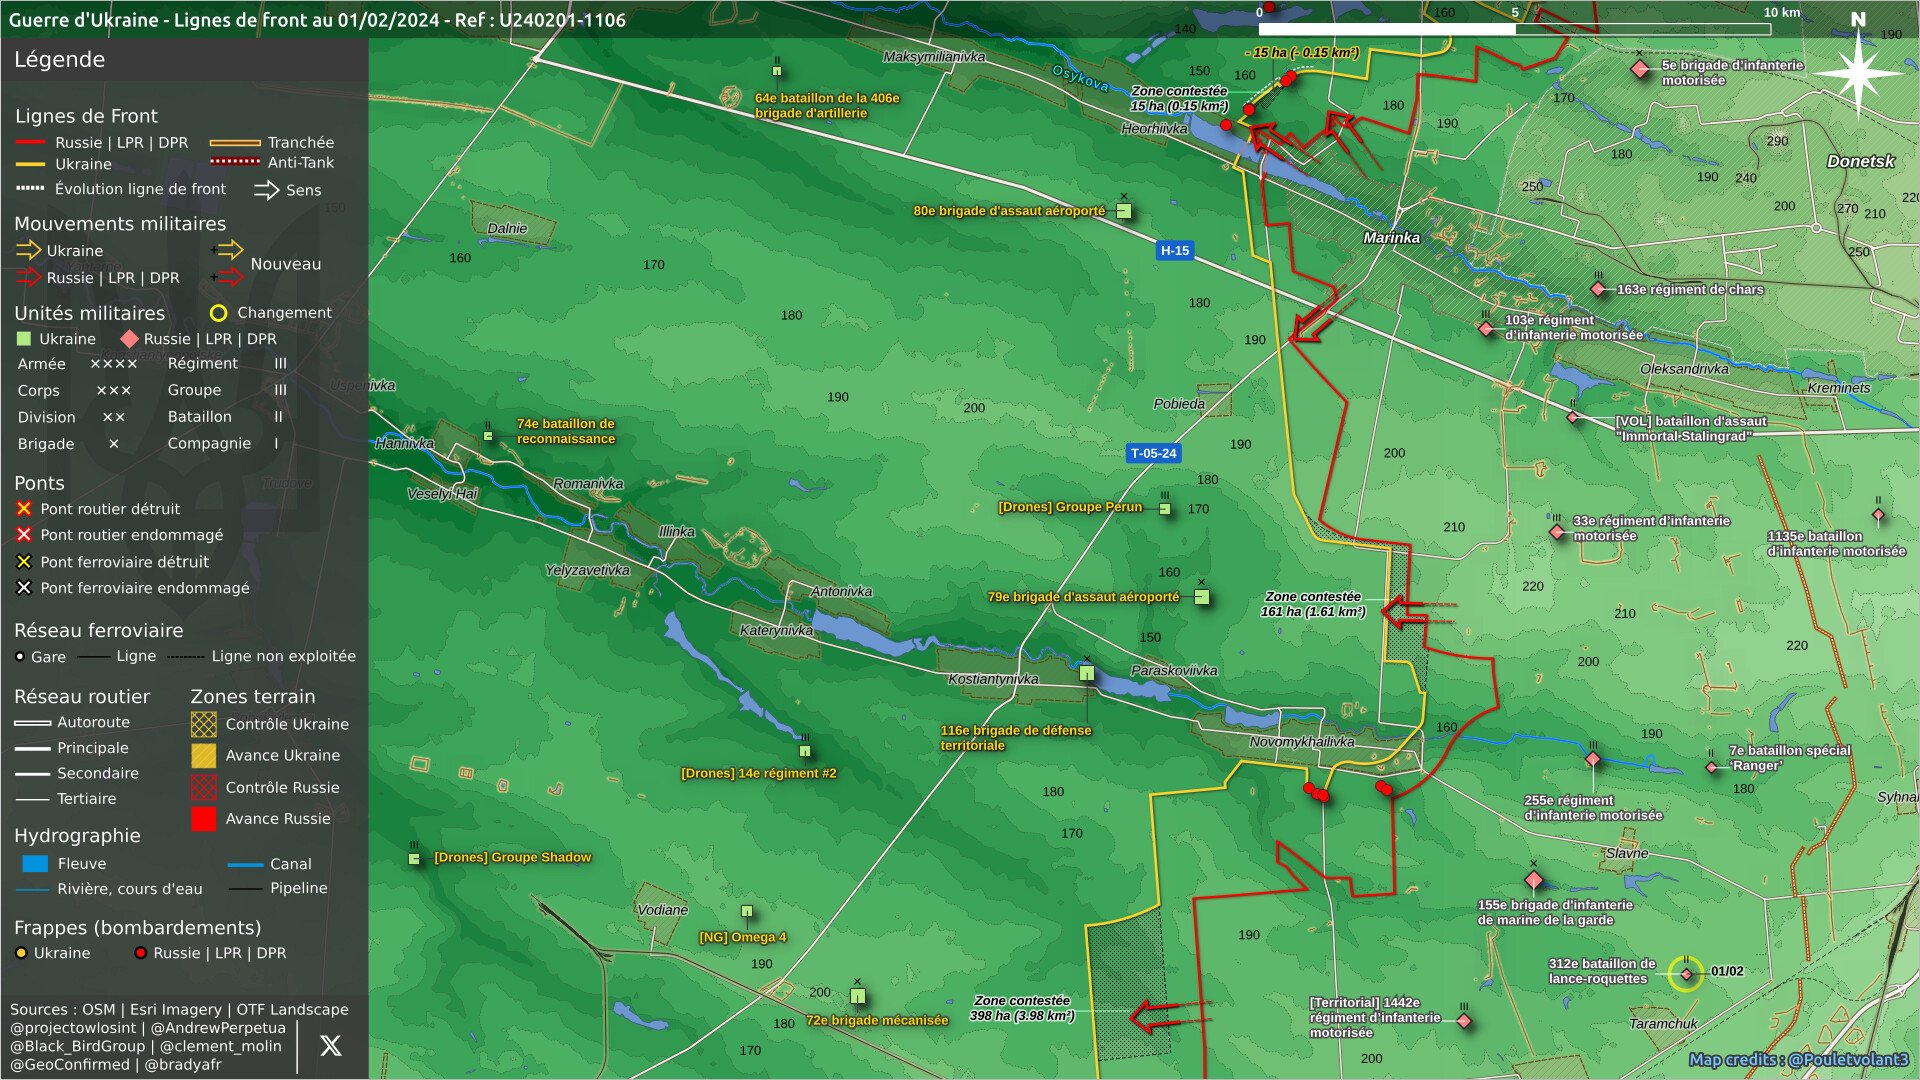Click the '- 15 ha (- 0.15 km²)' label
This screenshot has width=1920, height=1080.
point(1302,53)
